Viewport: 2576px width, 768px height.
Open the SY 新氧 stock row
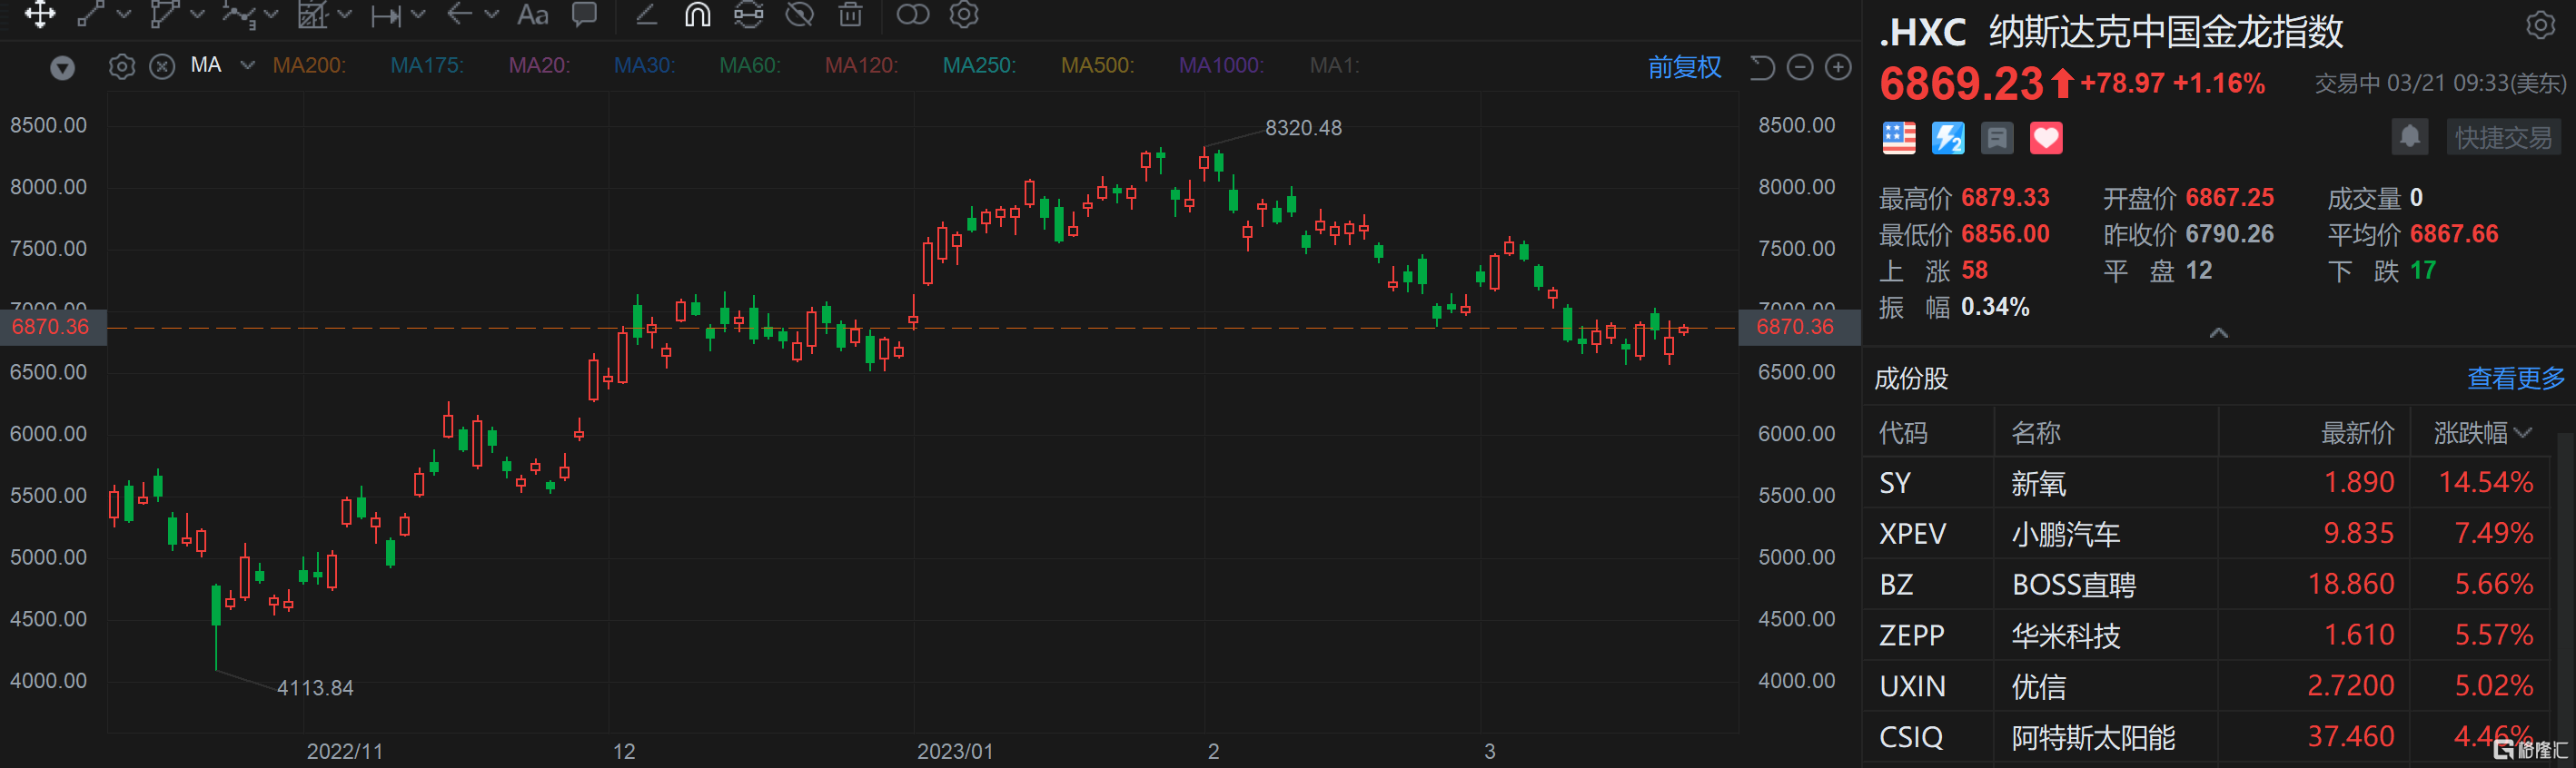point(2209,483)
